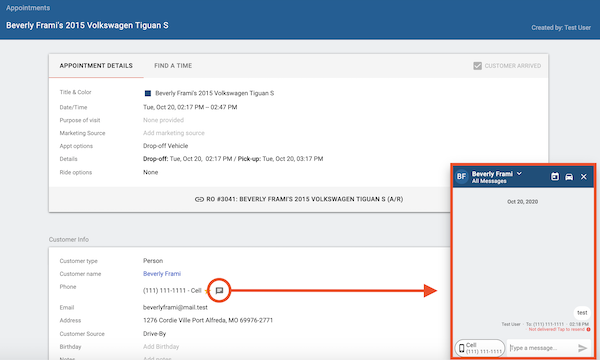Image resolution: width=600 pixels, height=360 pixels.
Task: Click the BF avatar in chat panel
Action: tap(461, 176)
